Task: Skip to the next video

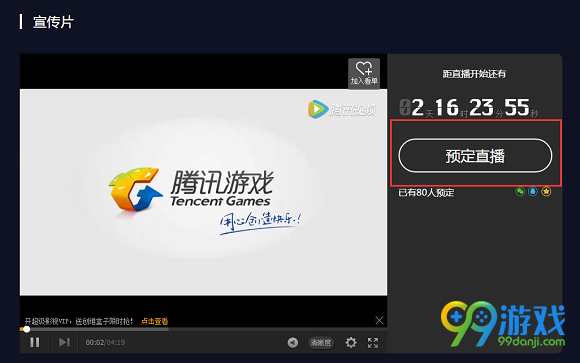Action: coord(64,342)
